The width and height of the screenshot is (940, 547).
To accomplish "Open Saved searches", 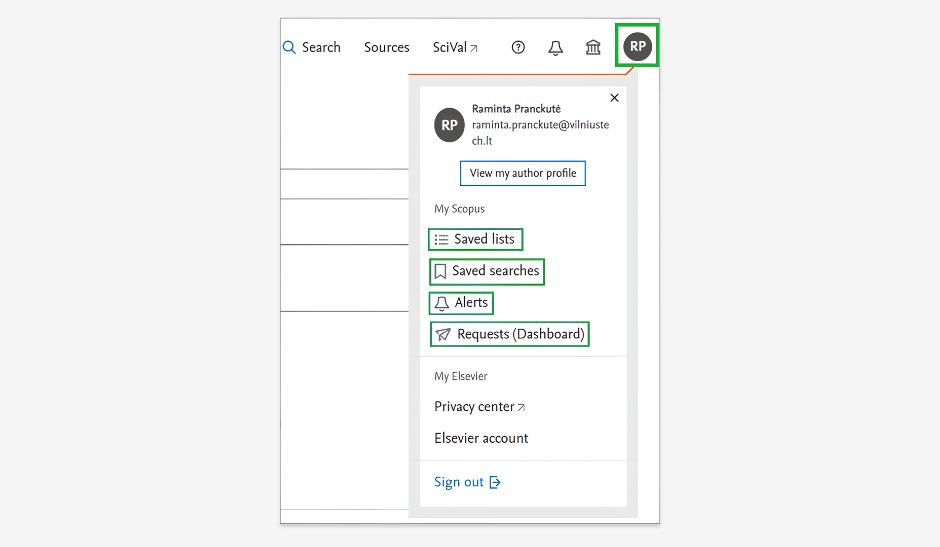I will coord(487,272).
